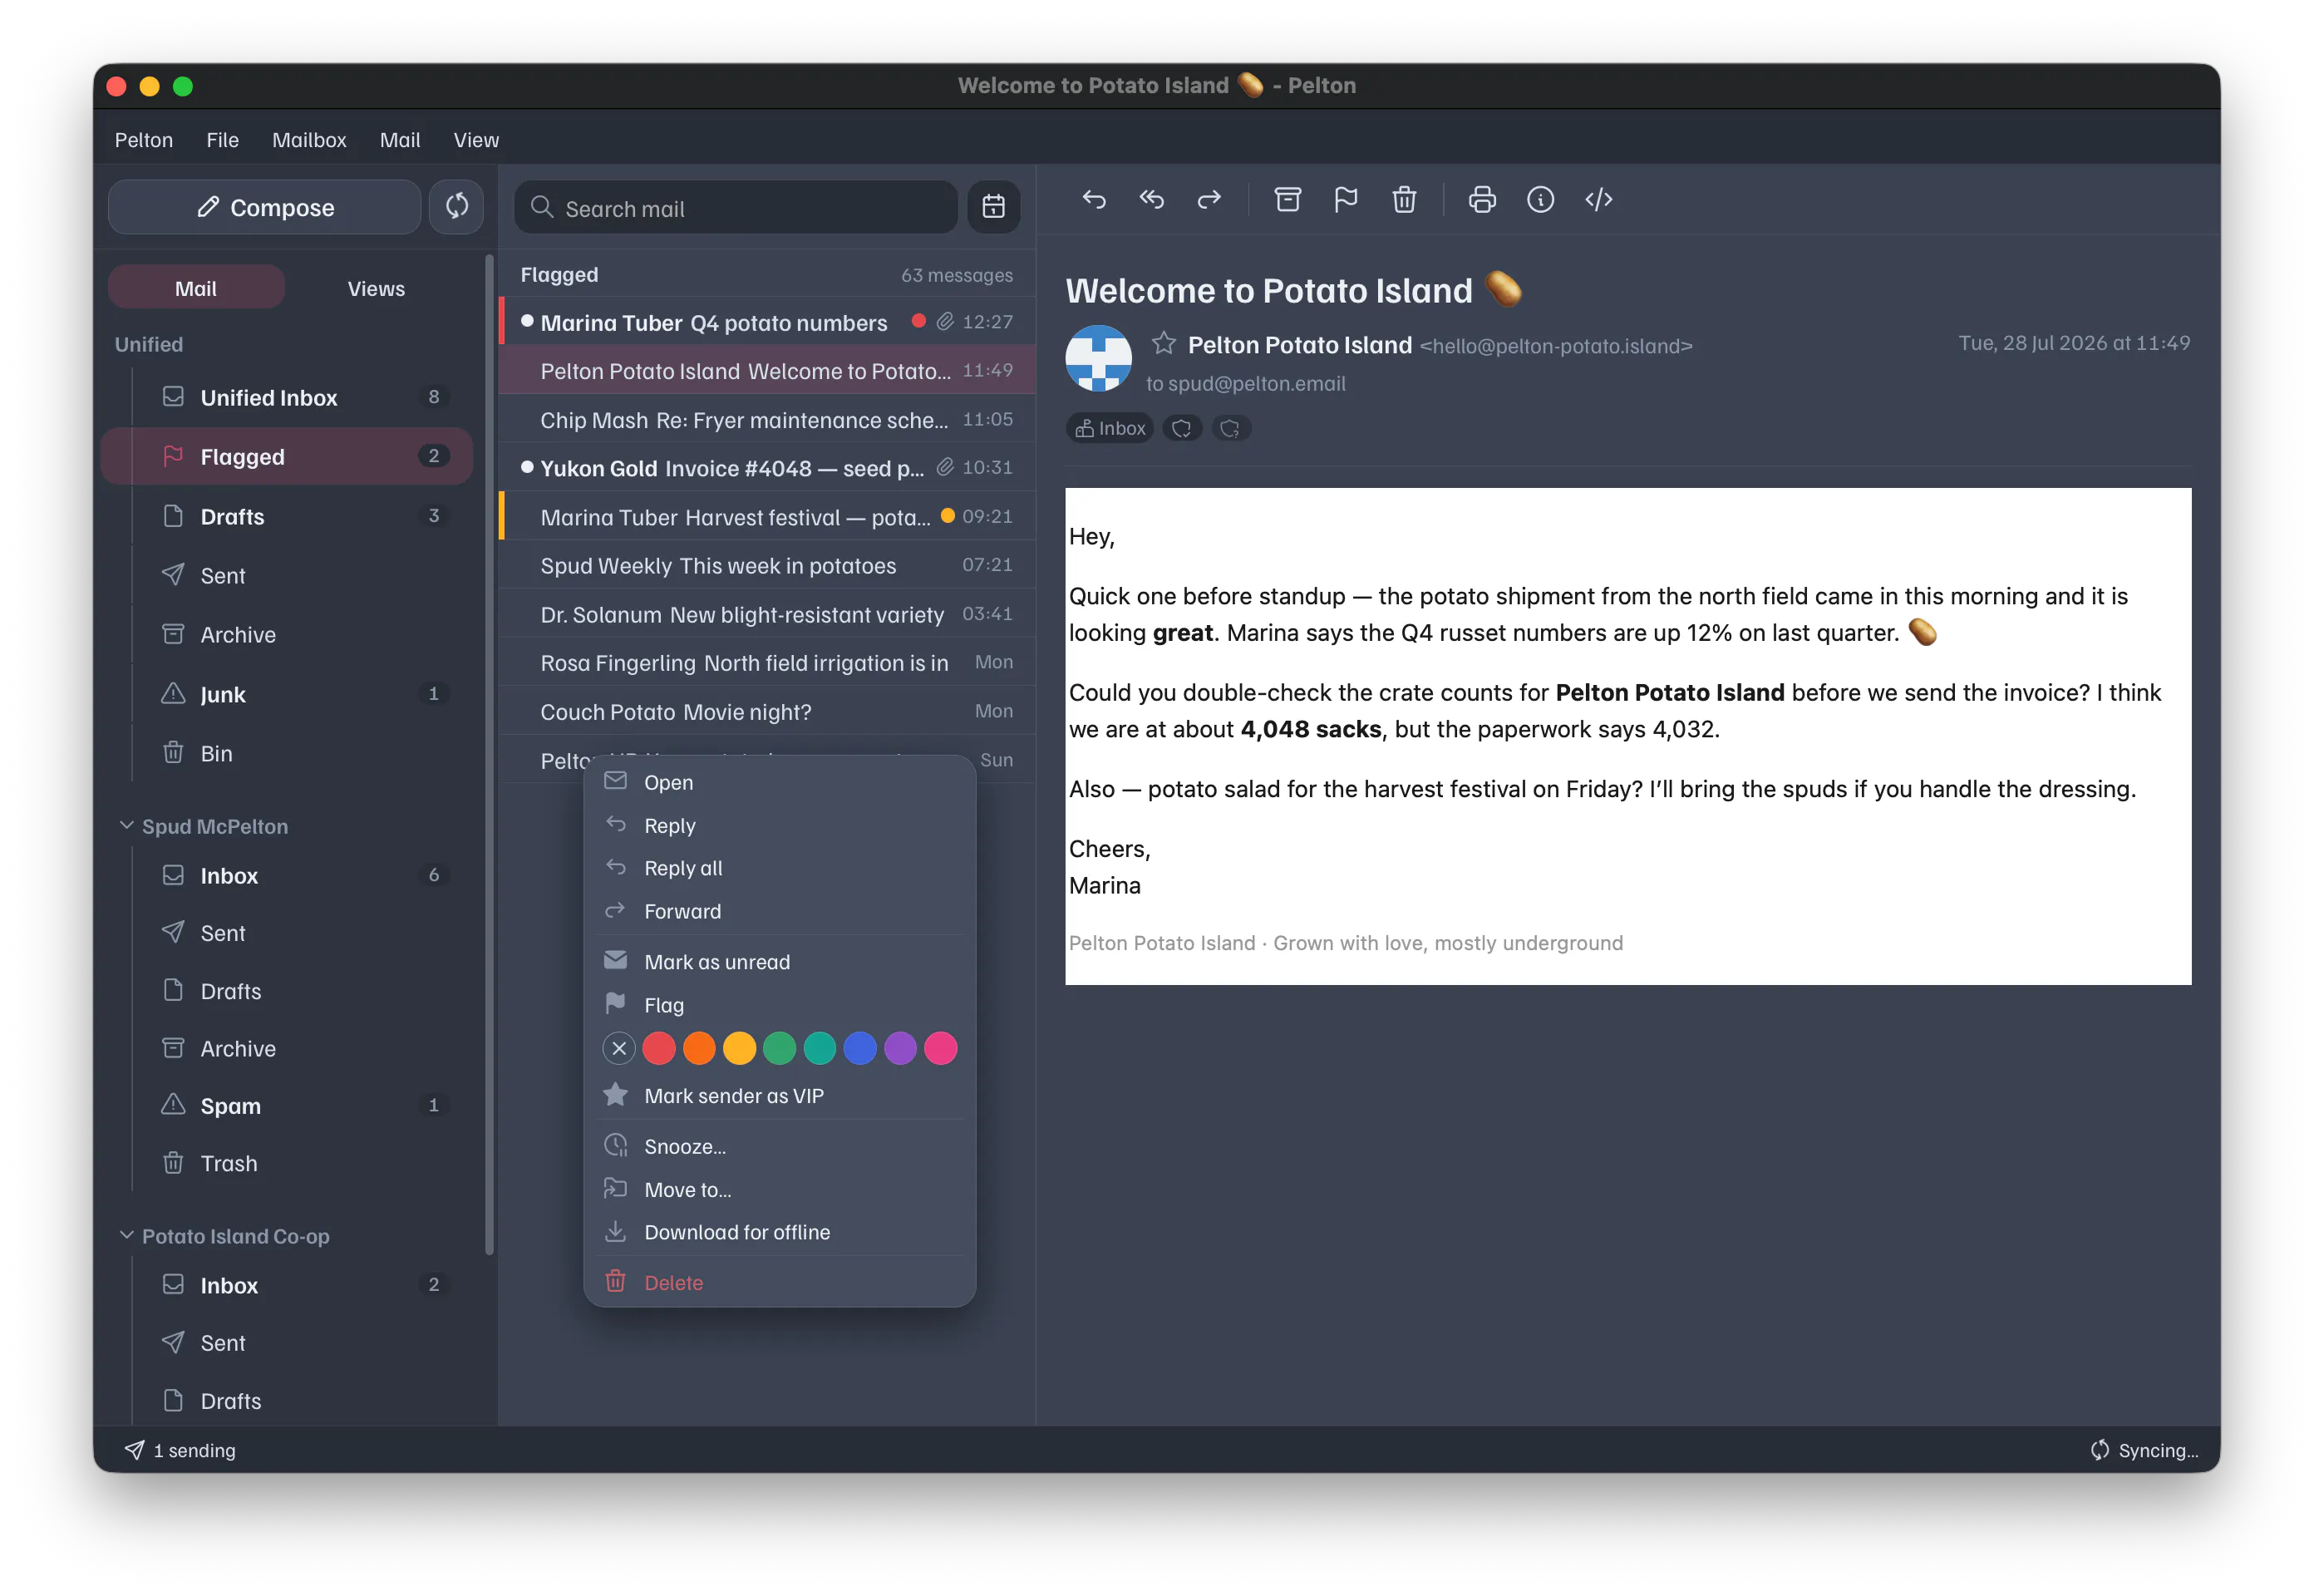Click the Pelton Potato Island sender avatar
The height and width of the screenshot is (1596, 2314).
point(1098,358)
